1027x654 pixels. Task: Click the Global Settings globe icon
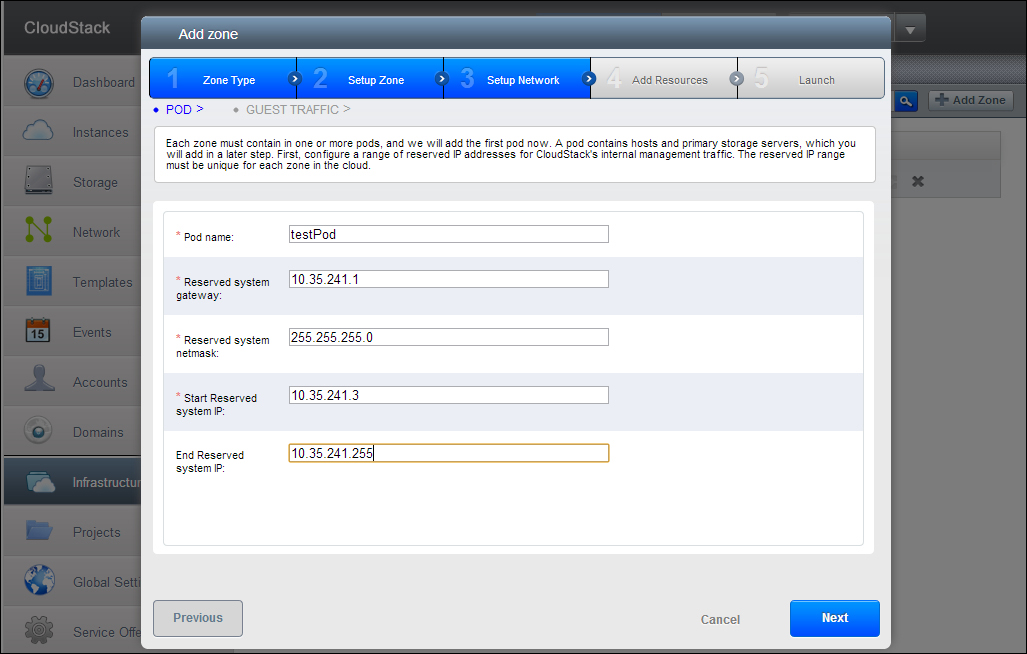tap(39, 582)
